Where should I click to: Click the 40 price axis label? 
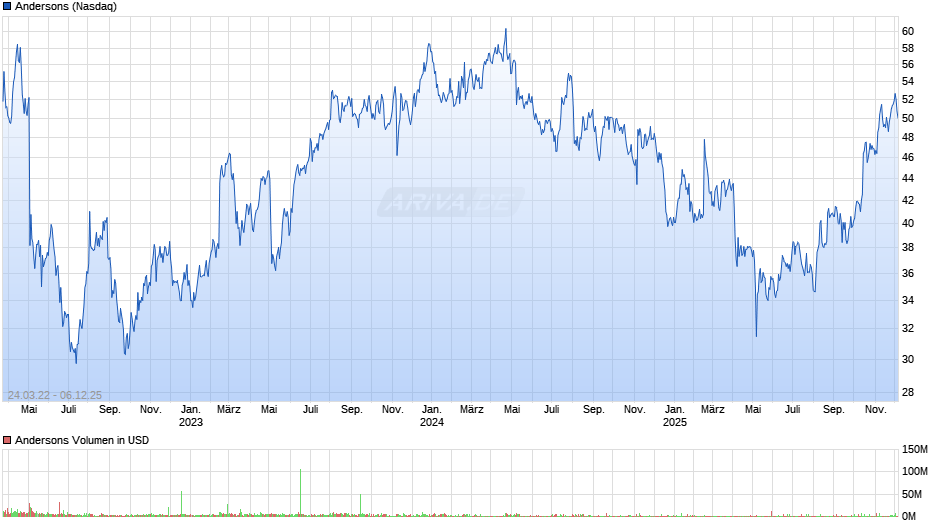pyautogui.click(x=908, y=224)
